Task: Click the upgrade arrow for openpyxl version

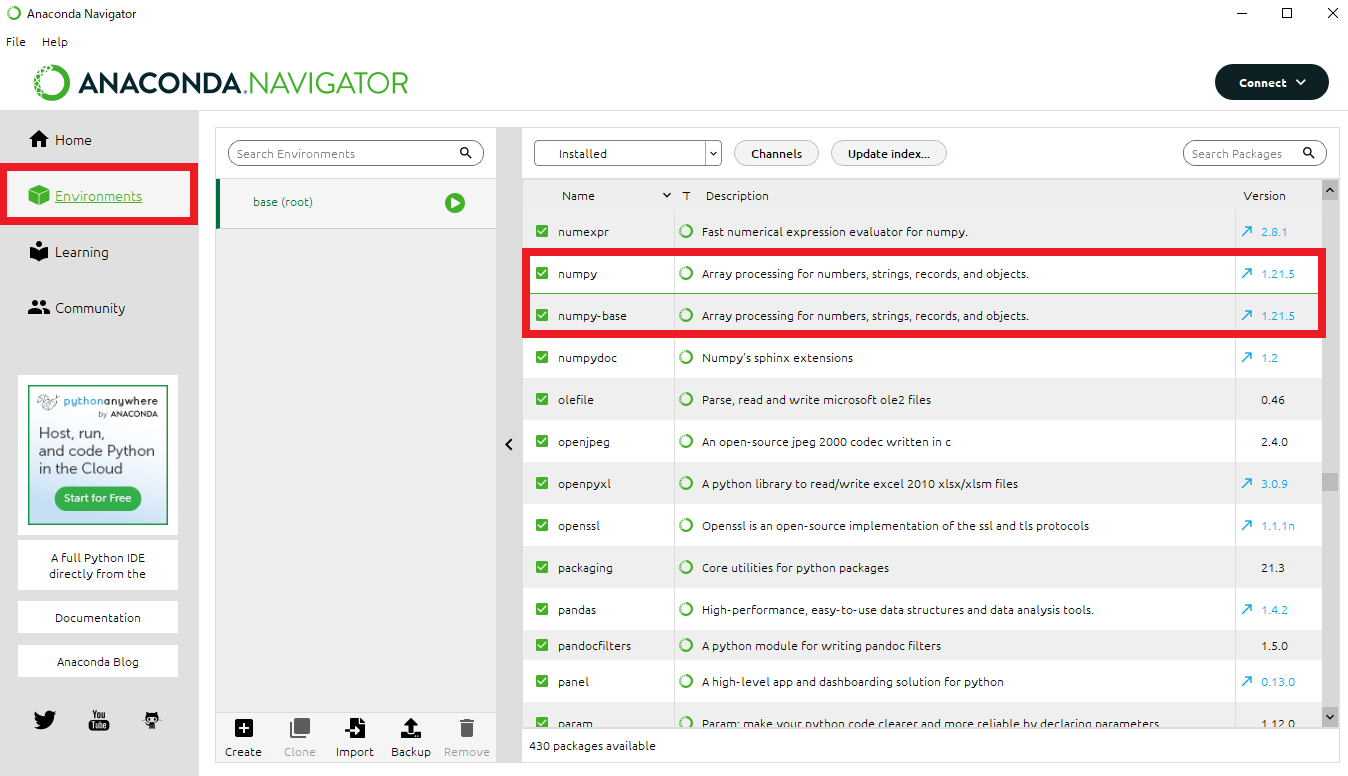Action: [x=1247, y=483]
